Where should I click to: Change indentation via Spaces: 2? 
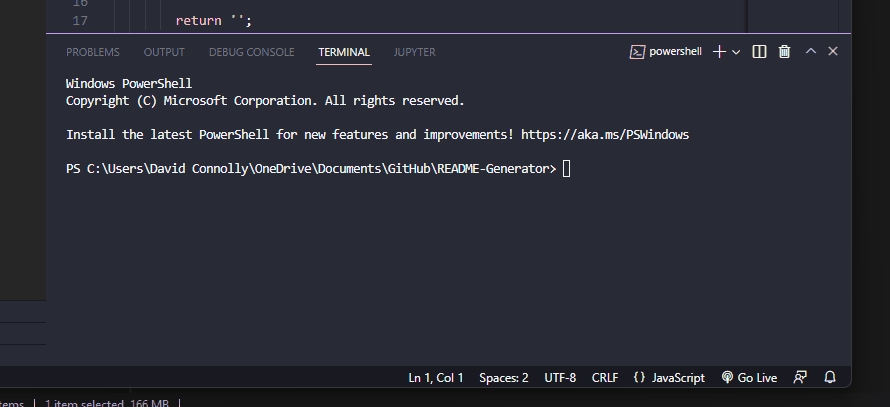pyautogui.click(x=503, y=377)
